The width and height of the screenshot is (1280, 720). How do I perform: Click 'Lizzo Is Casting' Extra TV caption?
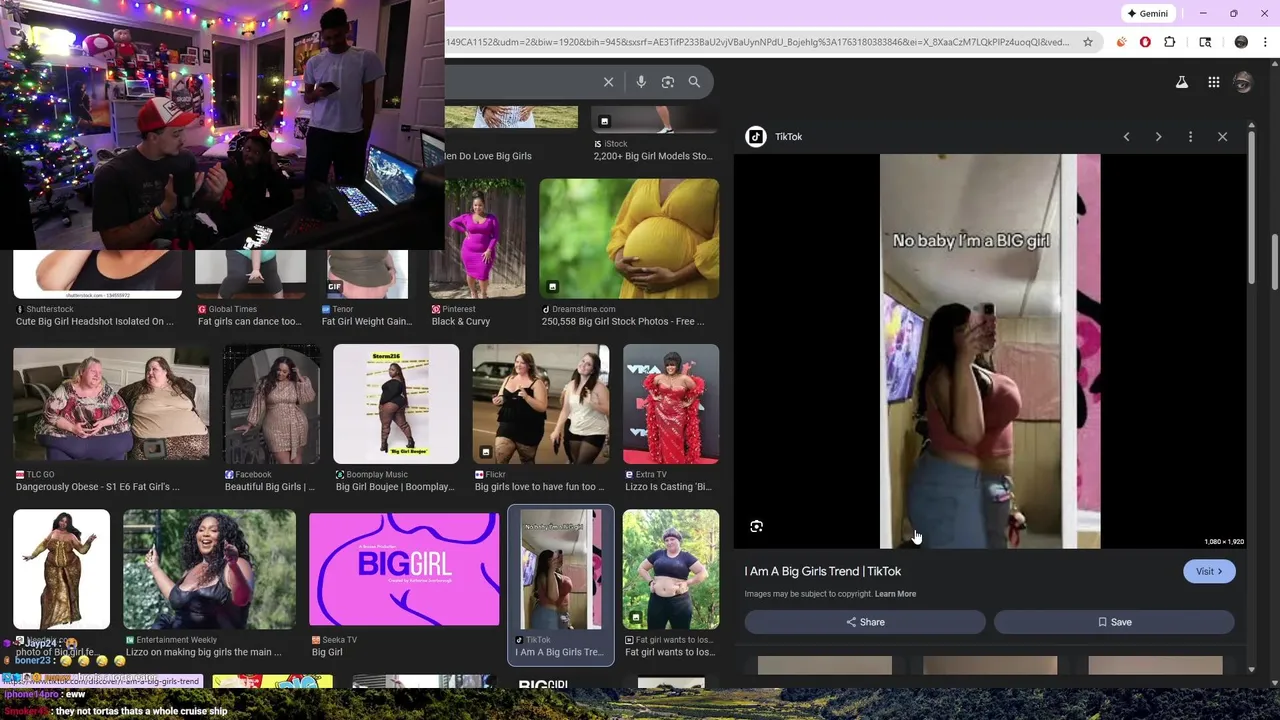pyautogui.click(x=667, y=487)
